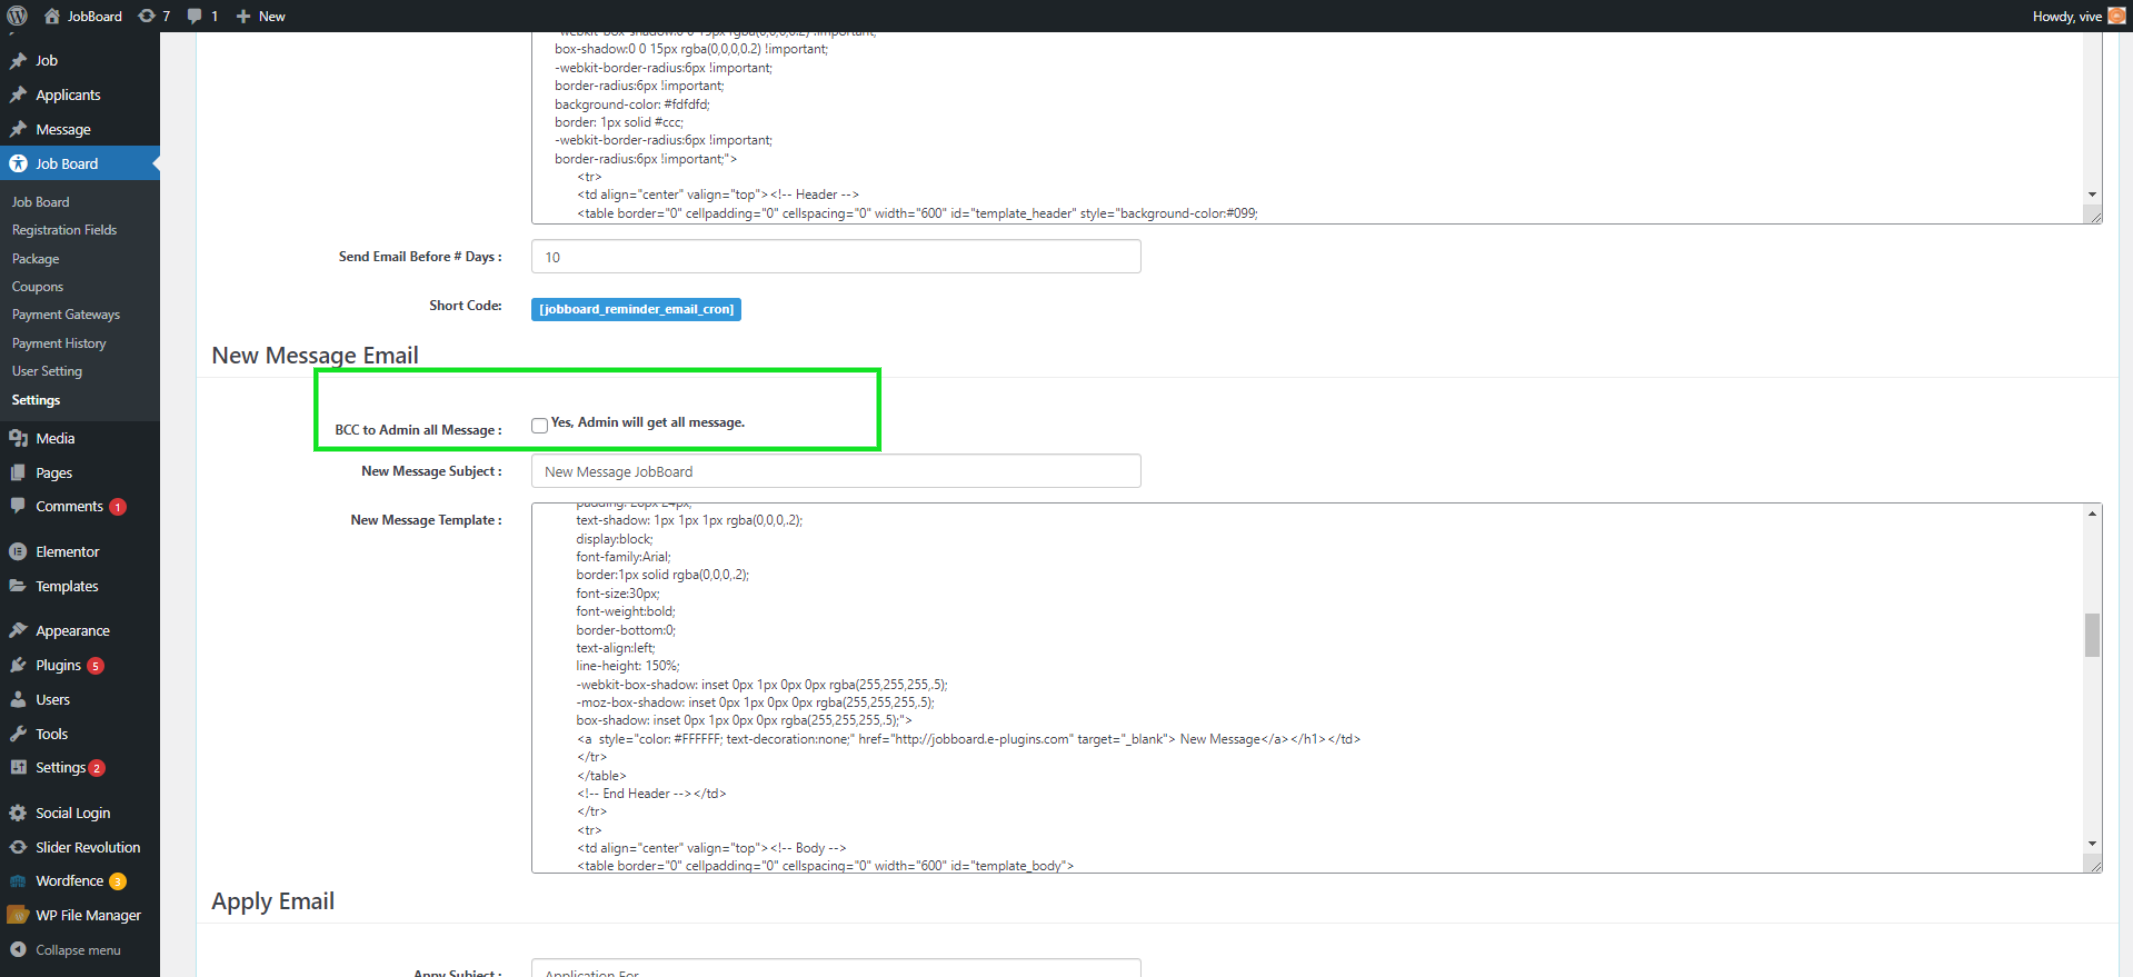Viewport: 2133px width, 977px height.
Task: Go to Registration Fields submenu
Action: click(64, 230)
